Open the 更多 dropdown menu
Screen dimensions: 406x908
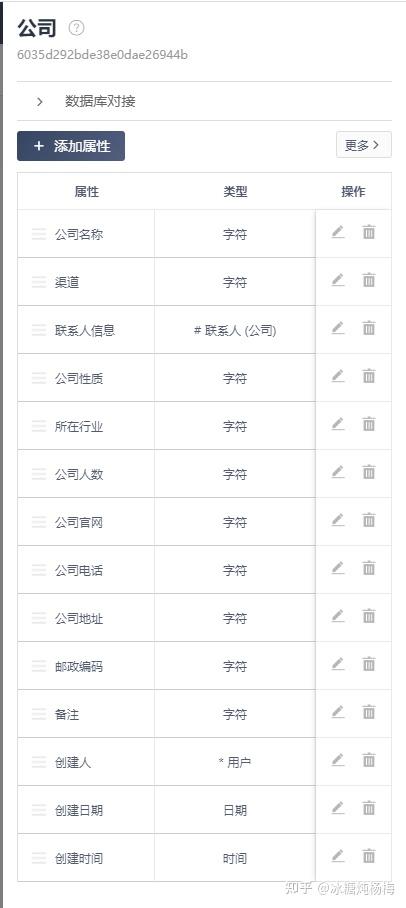pyautogui.click(x=364, y=145)
